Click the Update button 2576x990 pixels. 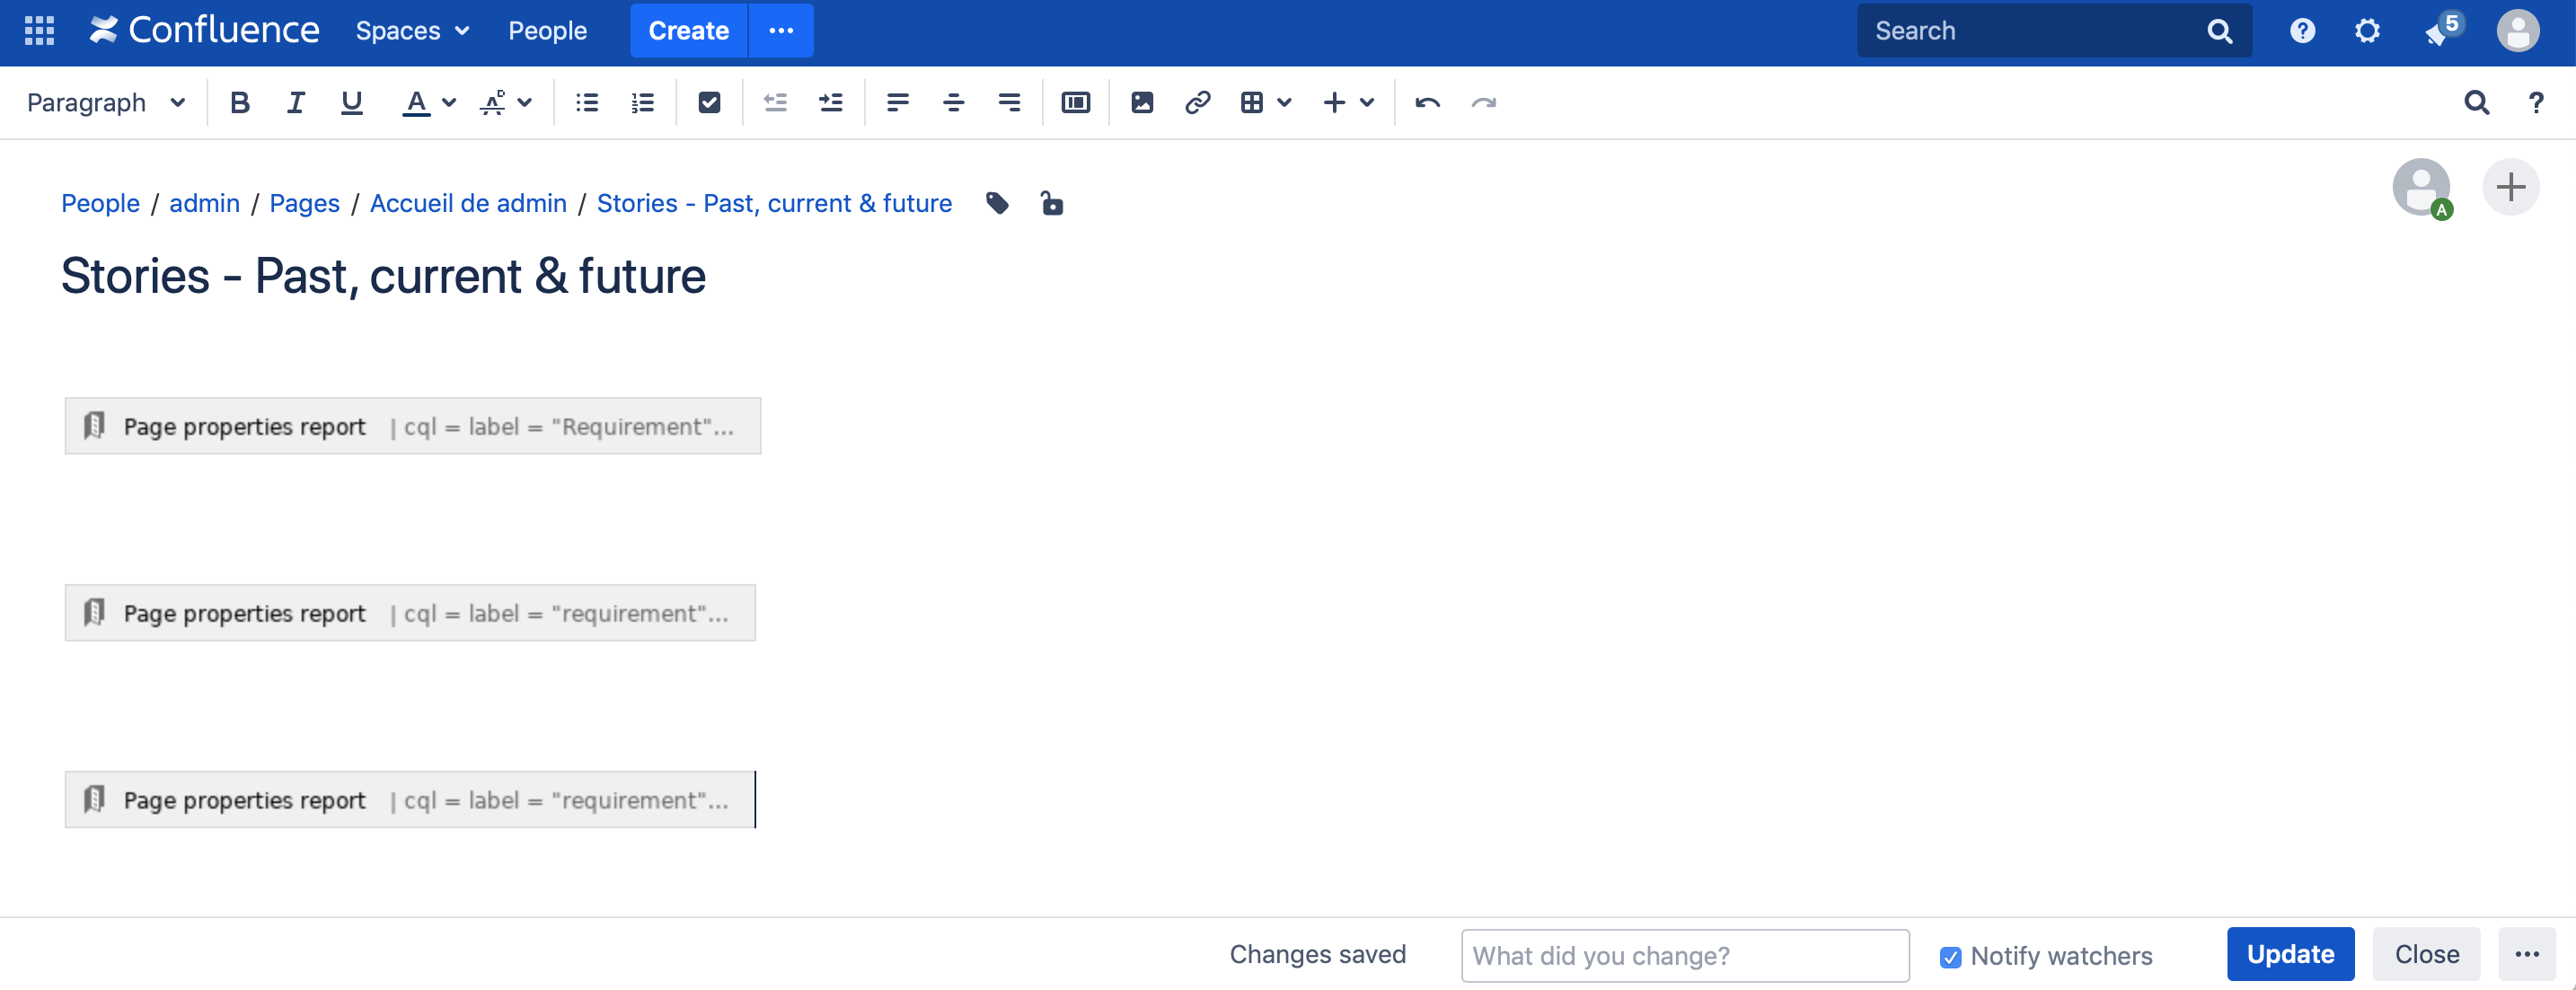pos(2290,954)
